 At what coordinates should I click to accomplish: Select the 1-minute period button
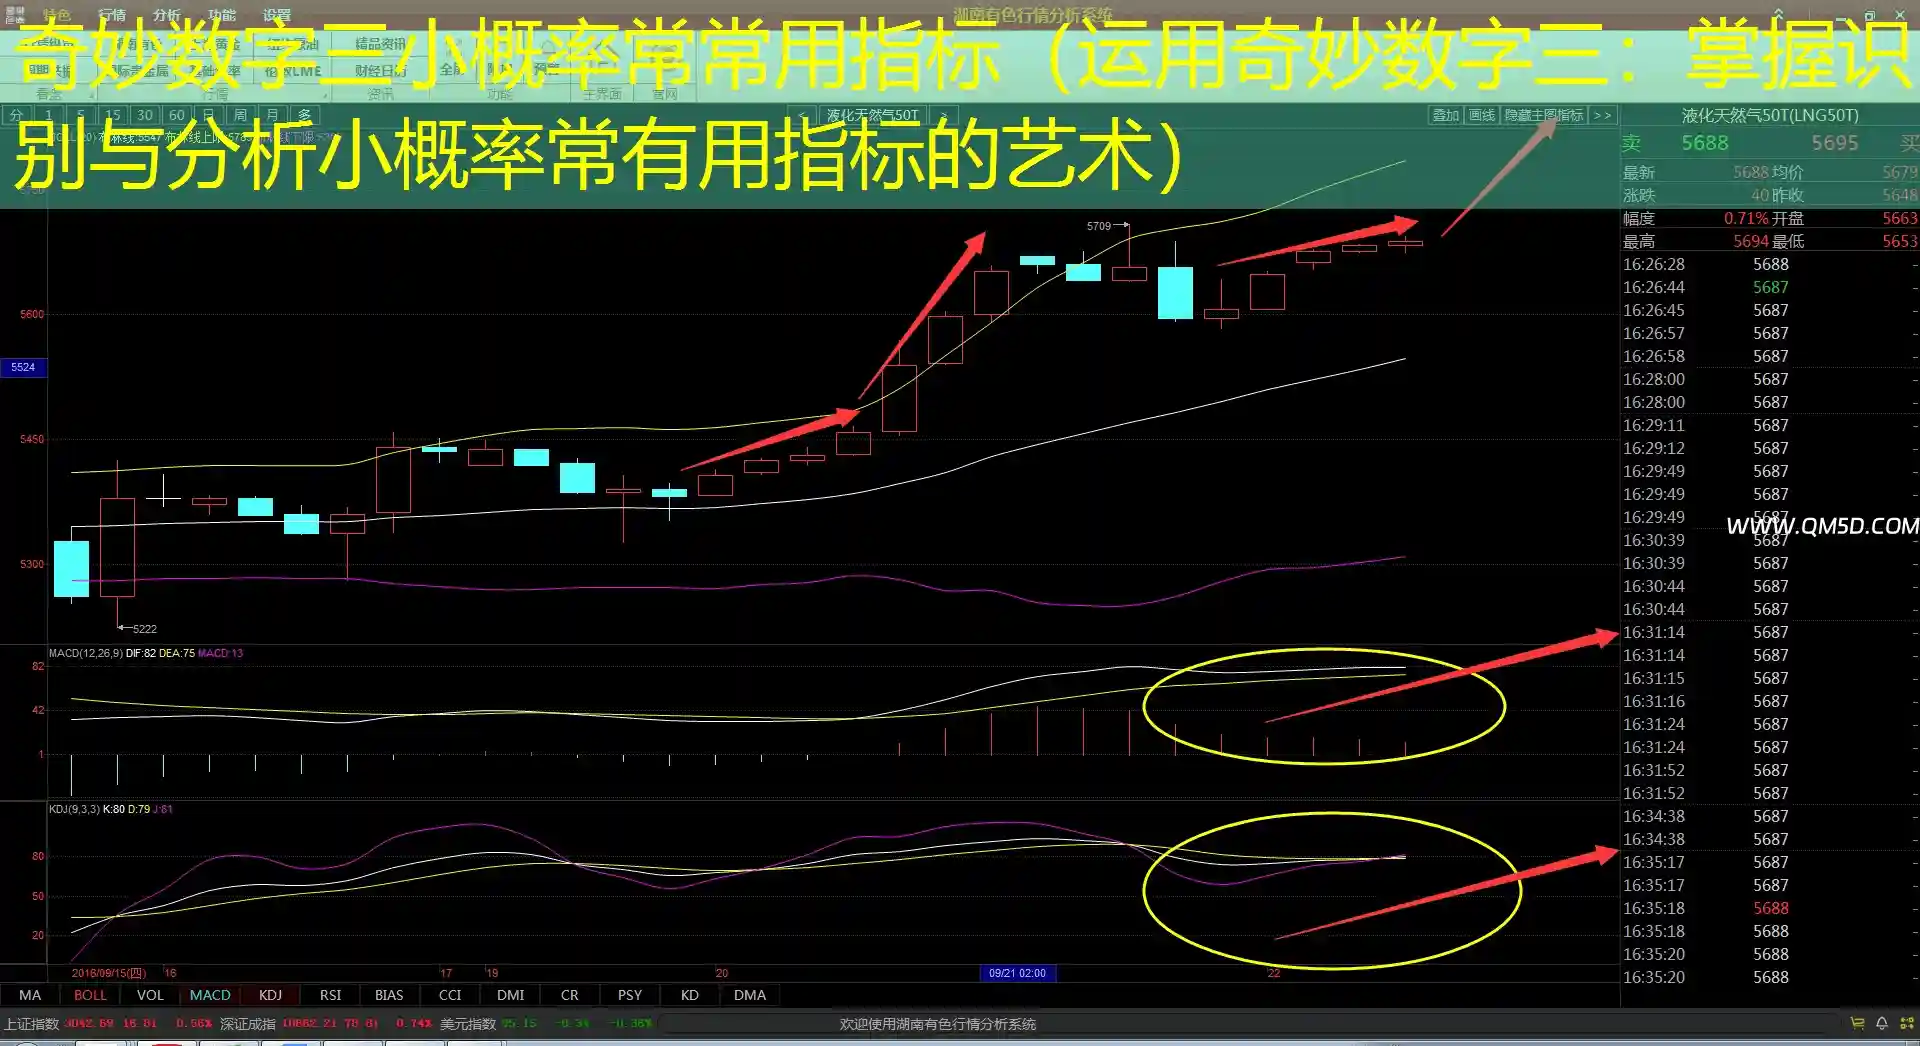[48, 115]
